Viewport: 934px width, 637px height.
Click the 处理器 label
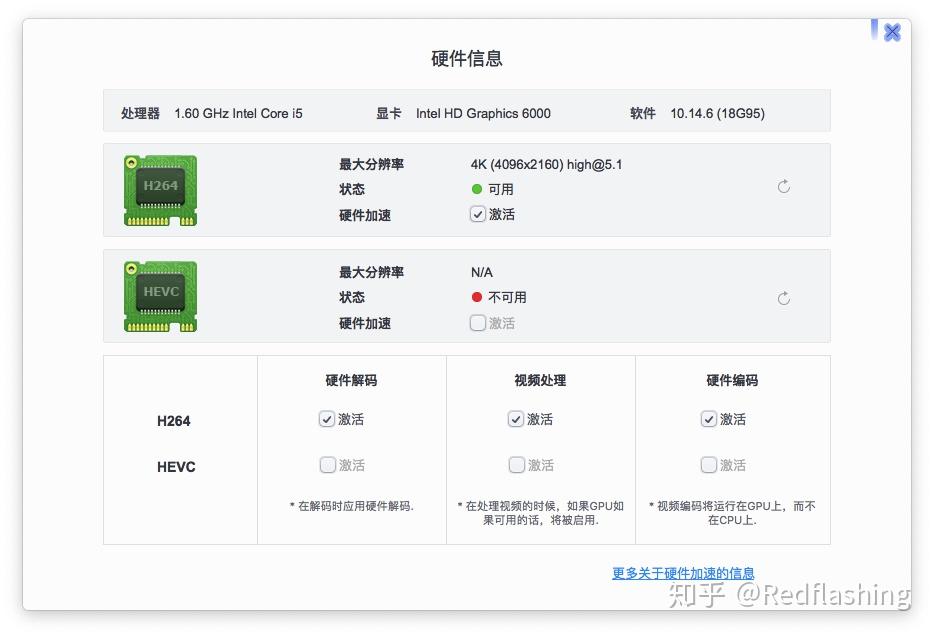coord(140,113)
